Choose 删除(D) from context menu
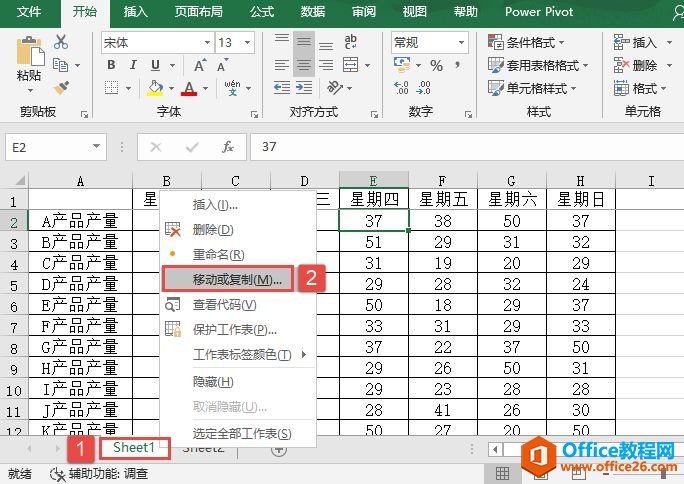The height and width of the screenshot is (484, 684). click(x=238, y=229)
